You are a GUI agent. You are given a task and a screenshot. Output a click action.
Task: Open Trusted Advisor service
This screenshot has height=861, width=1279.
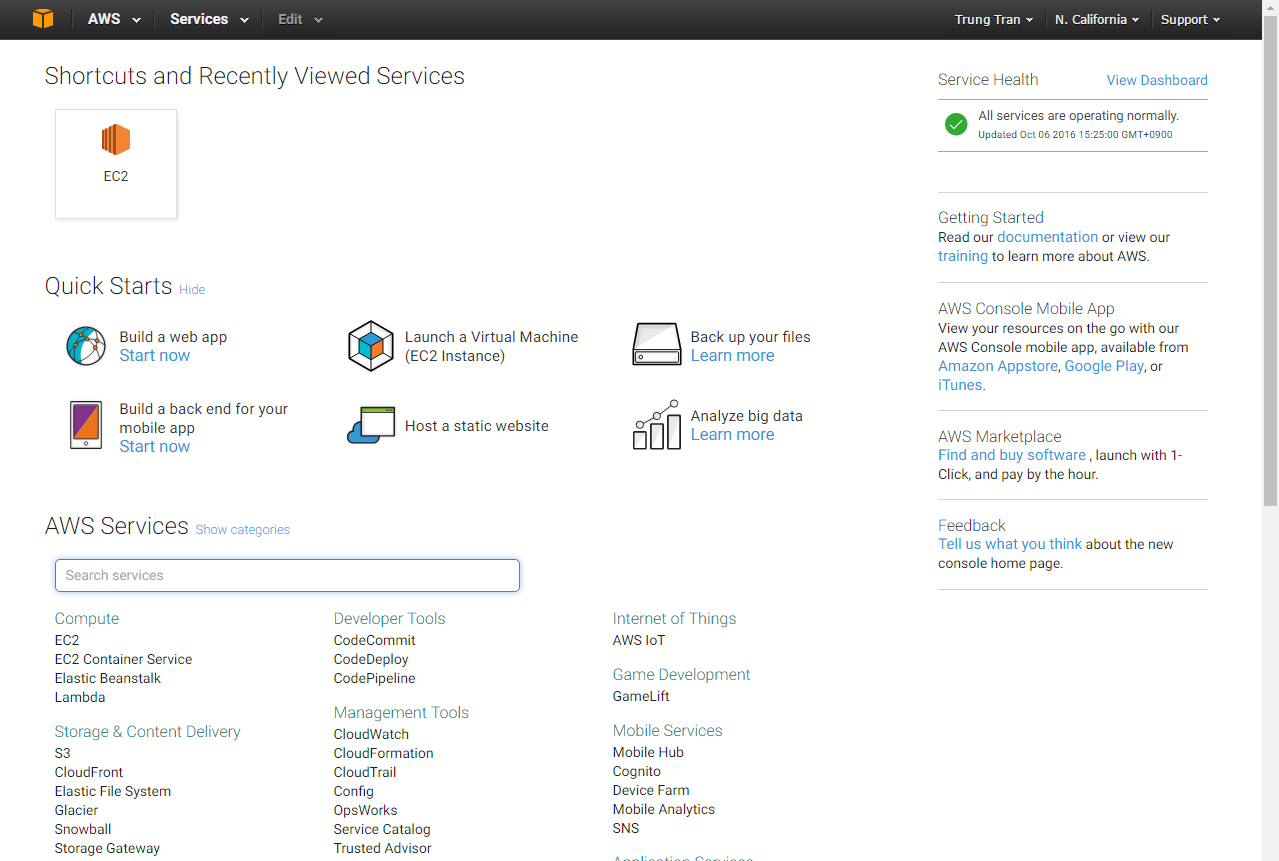383,848
